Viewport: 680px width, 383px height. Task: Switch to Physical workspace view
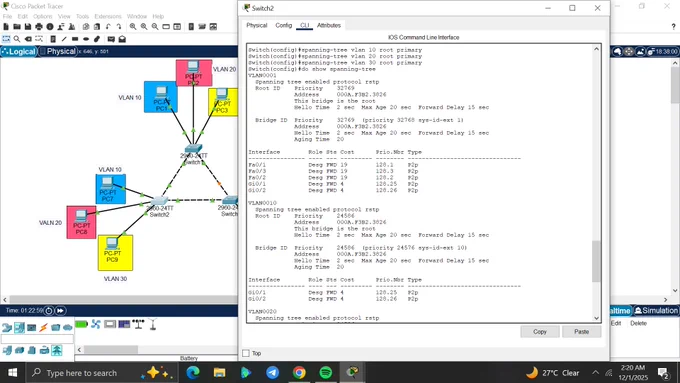(x=57, y=51)
